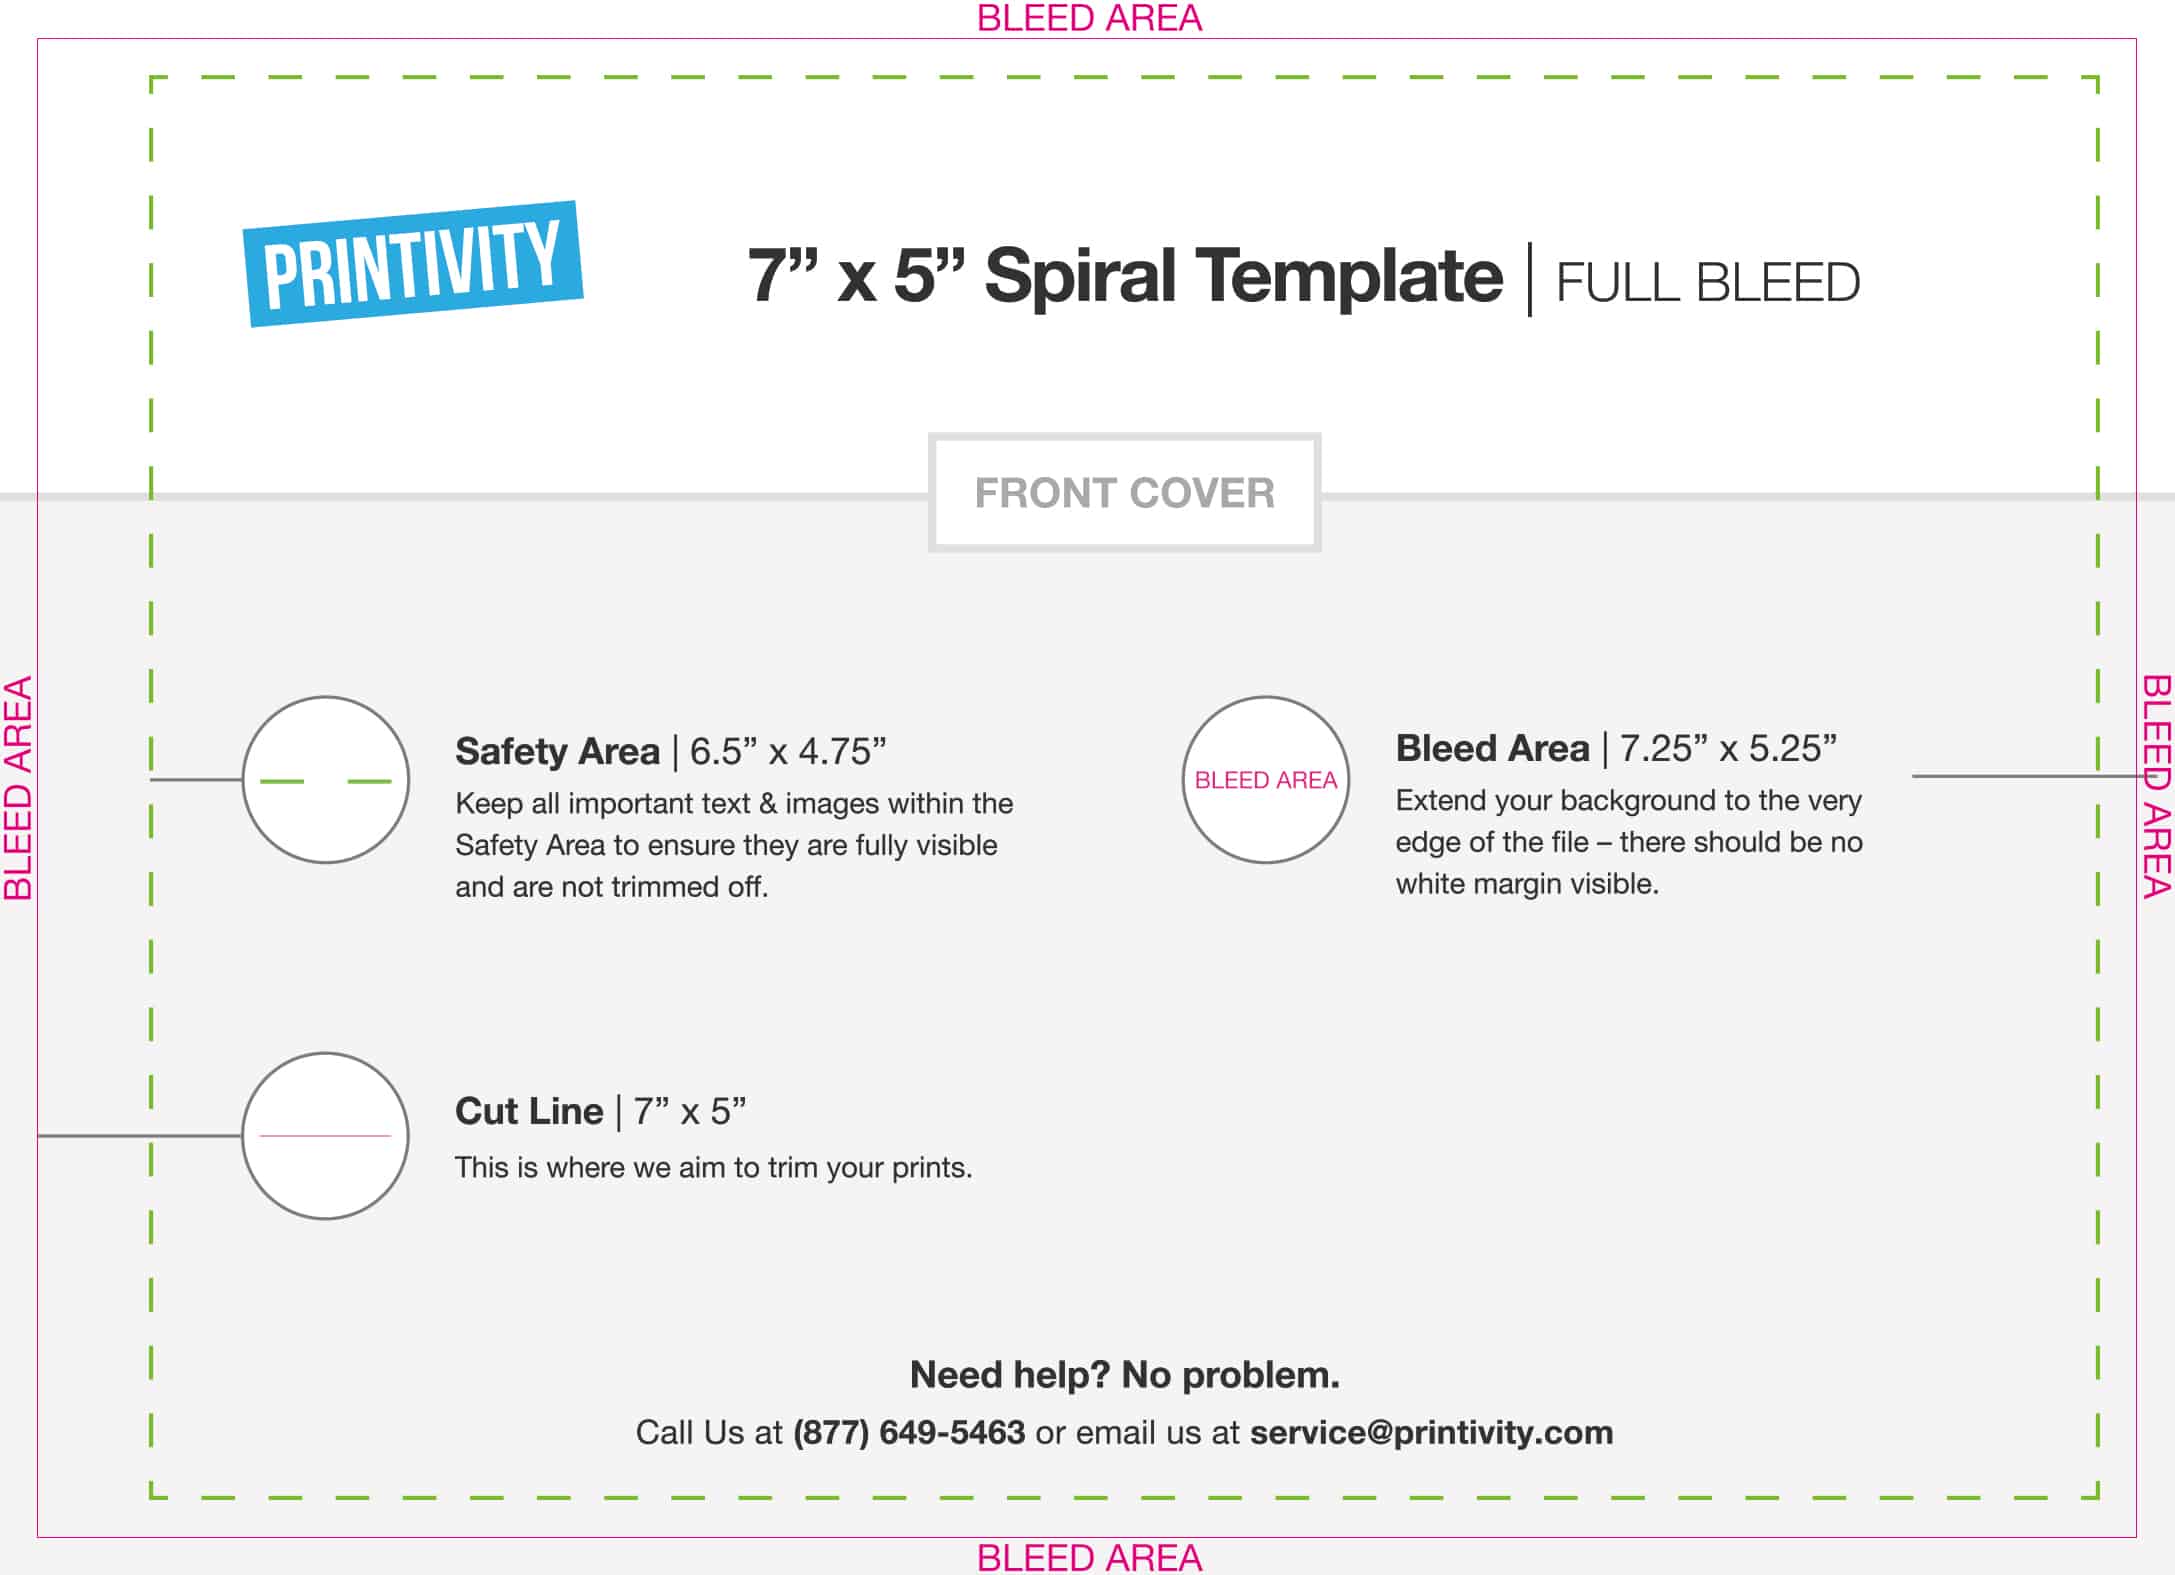This screenshot has height=1575, width=2175.
Task: Click the Cut Line heading text
Action: pos(529,1111)
